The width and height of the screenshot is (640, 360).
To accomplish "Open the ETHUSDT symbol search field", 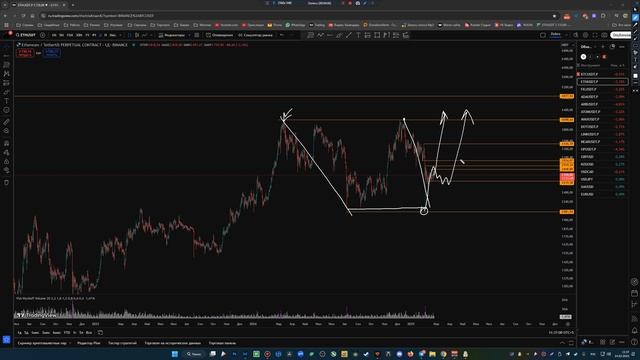I will pos(27,35).
